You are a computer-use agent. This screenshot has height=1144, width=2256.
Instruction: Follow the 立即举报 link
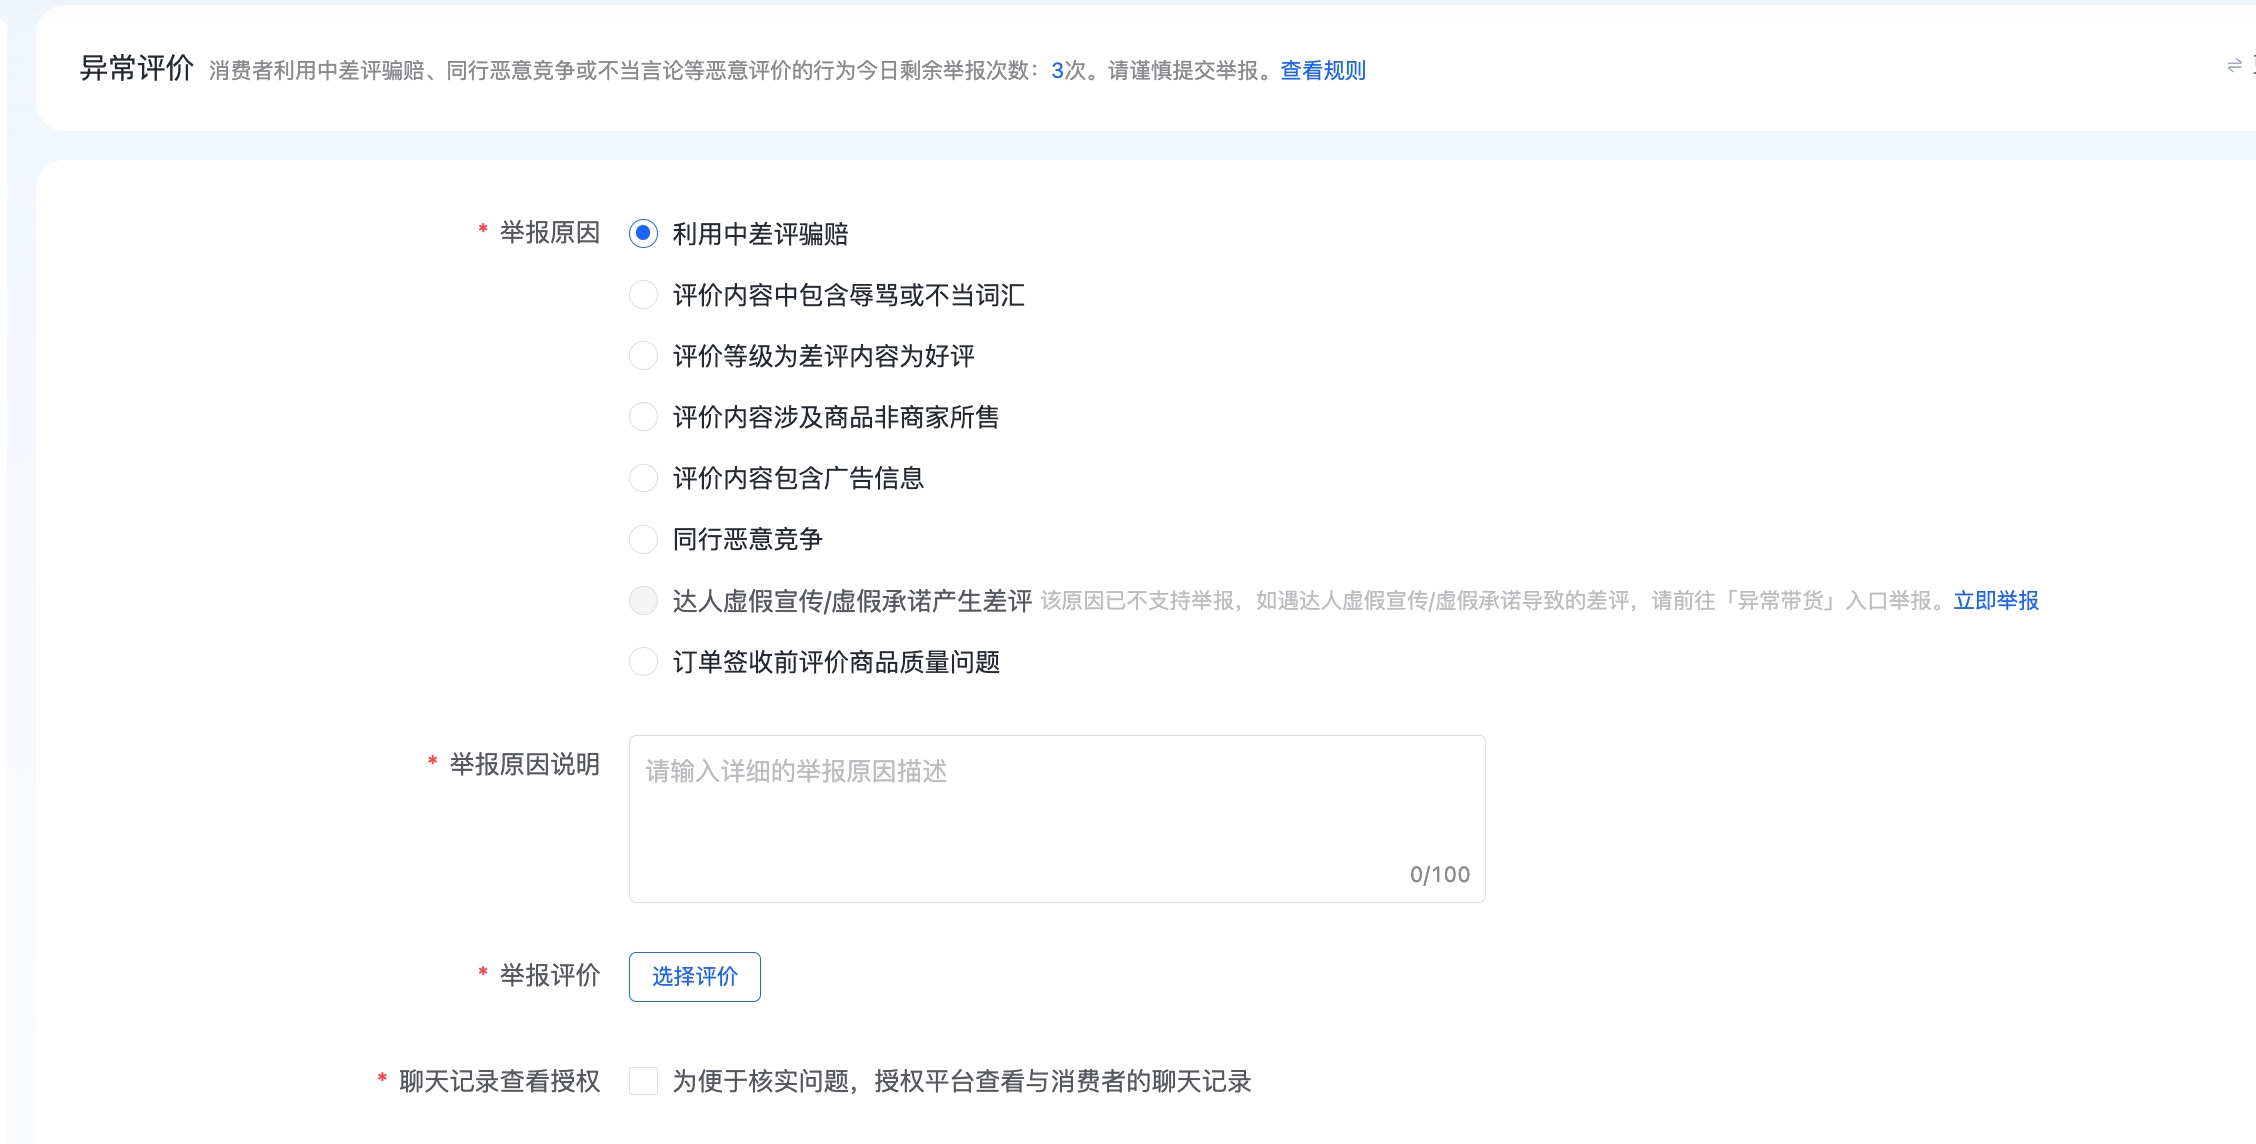[x=1996, y=601]
